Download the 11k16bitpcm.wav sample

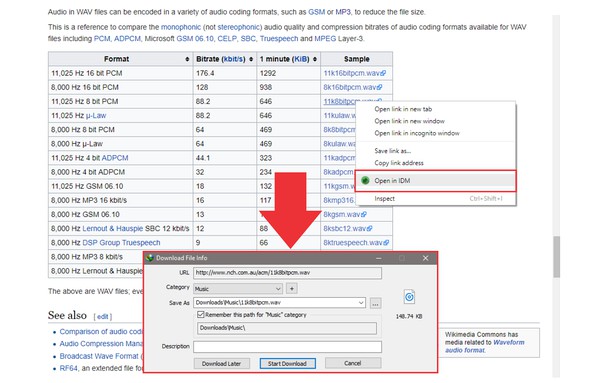[352, 73]
